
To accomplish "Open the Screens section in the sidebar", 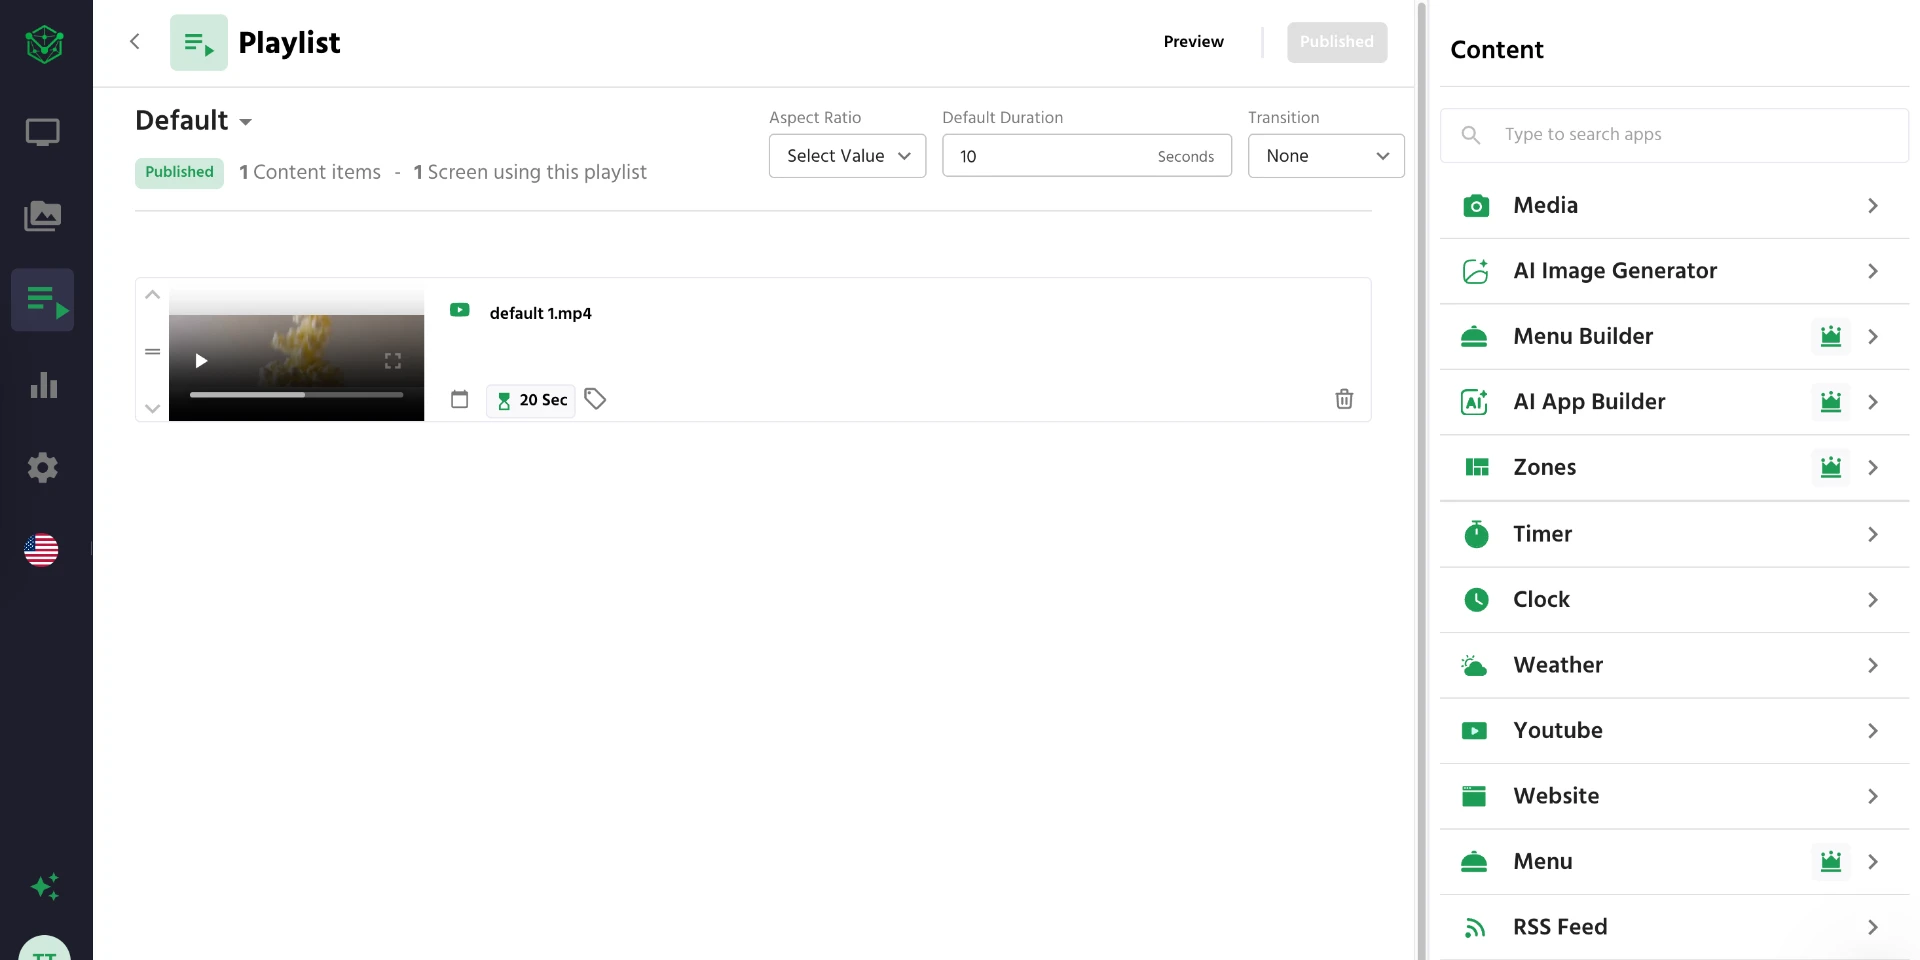I will tap(42, 132).
